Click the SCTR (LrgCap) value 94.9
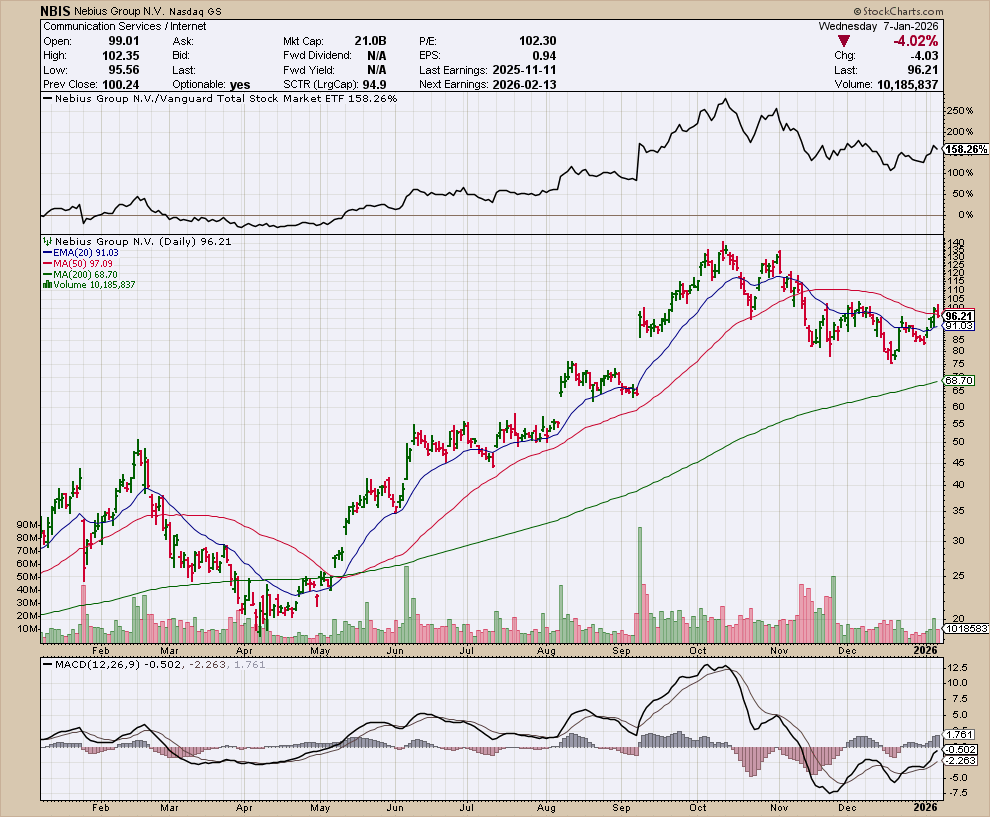Viewport: 990px width, 817px height. click(374, 85)
